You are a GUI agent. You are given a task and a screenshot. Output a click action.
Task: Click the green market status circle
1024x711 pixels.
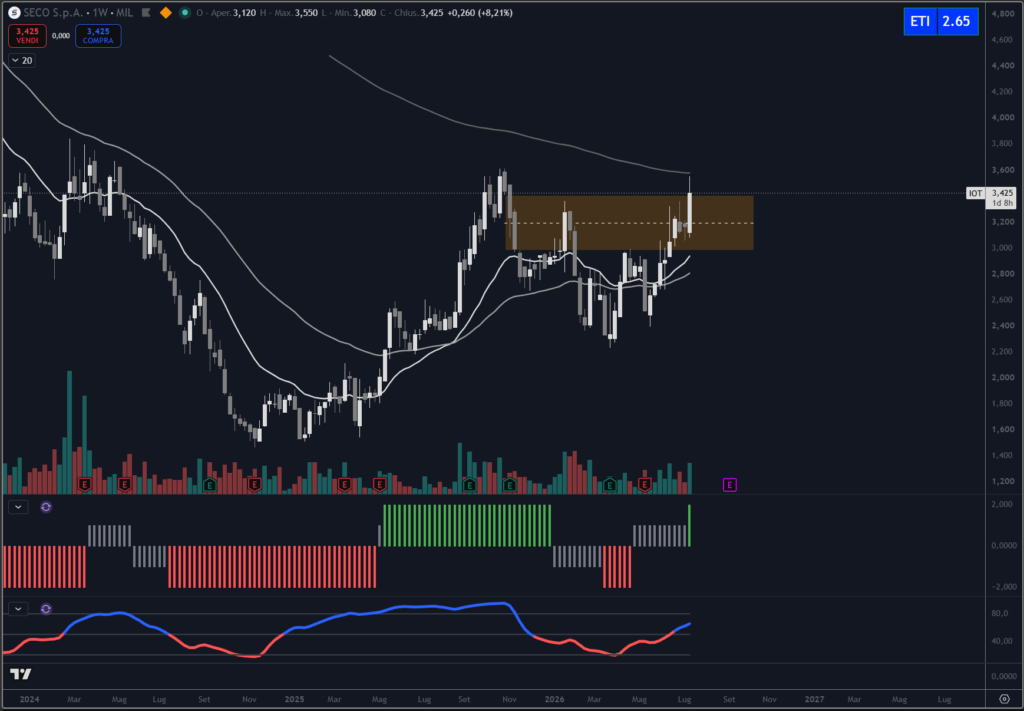185,12
